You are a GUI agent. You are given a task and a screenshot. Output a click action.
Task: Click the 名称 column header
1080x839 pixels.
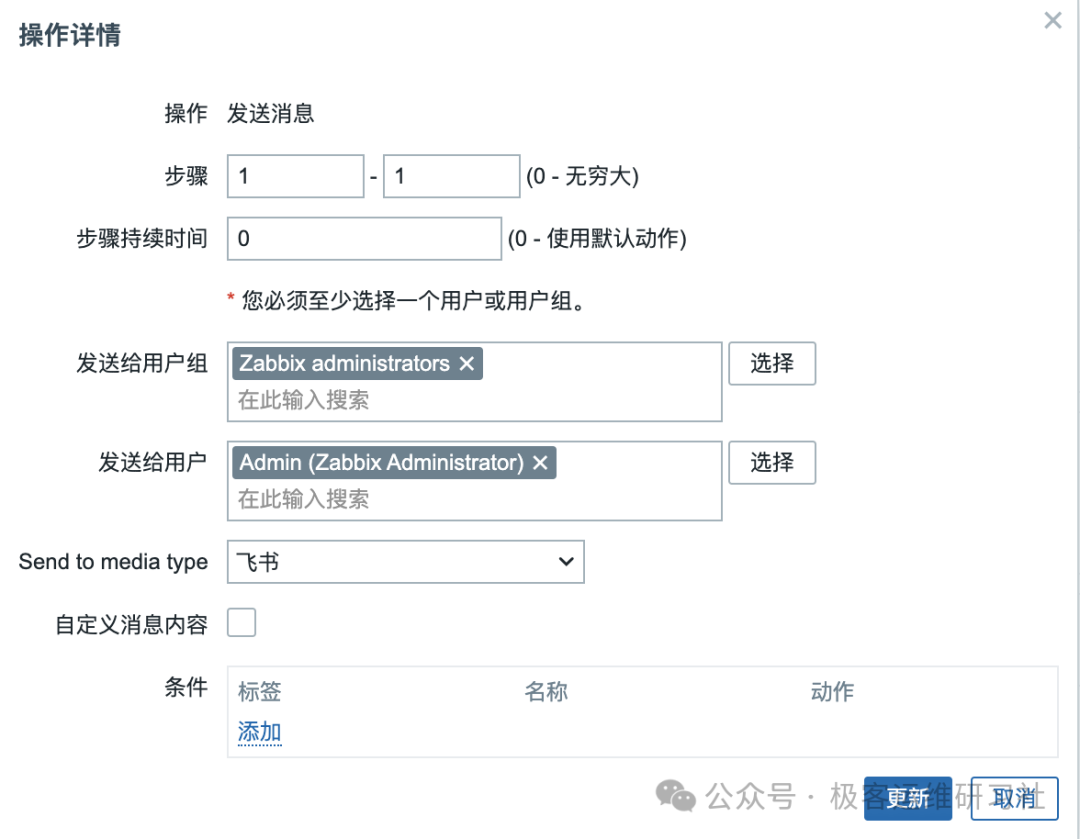pyautogui.click(x=546, y=691)
